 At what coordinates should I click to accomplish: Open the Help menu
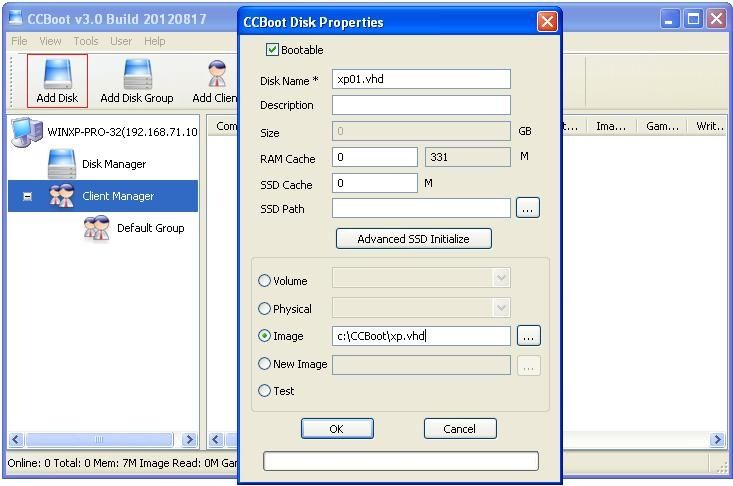coord(155,41)
